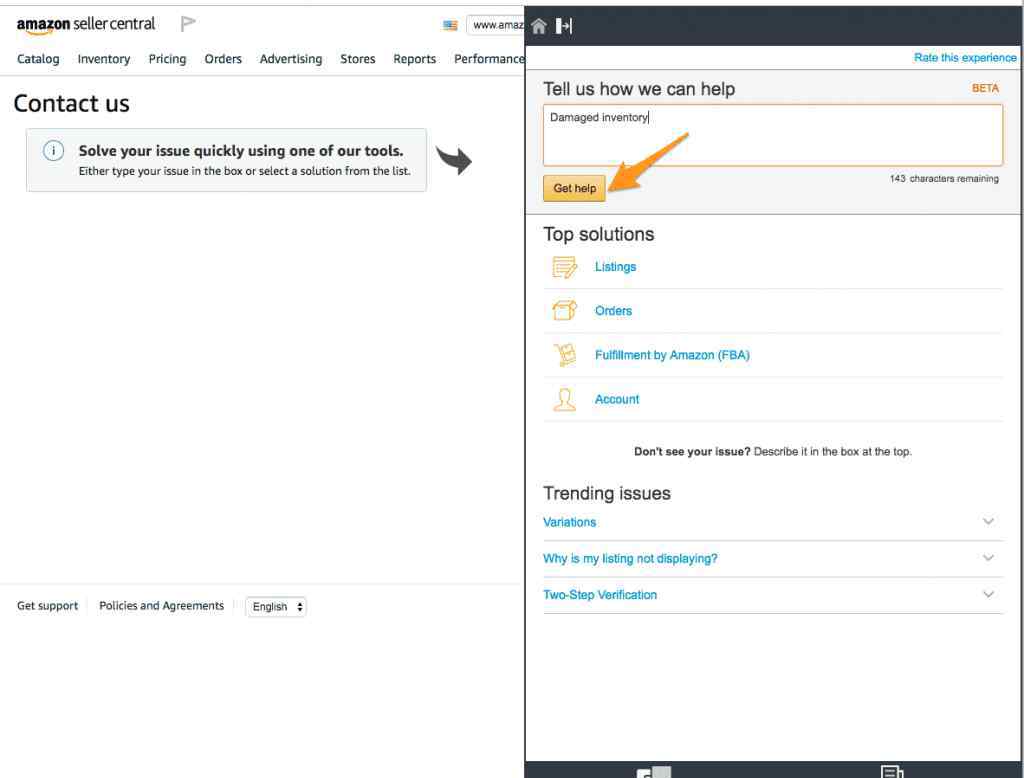Click the Orders box icon

coord(564,310)
